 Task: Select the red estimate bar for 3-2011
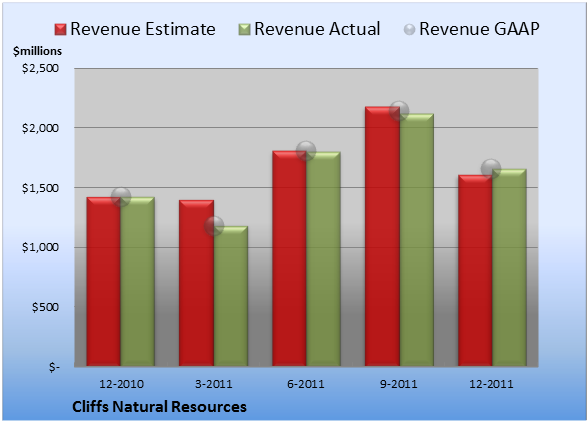tap(196, 283)
